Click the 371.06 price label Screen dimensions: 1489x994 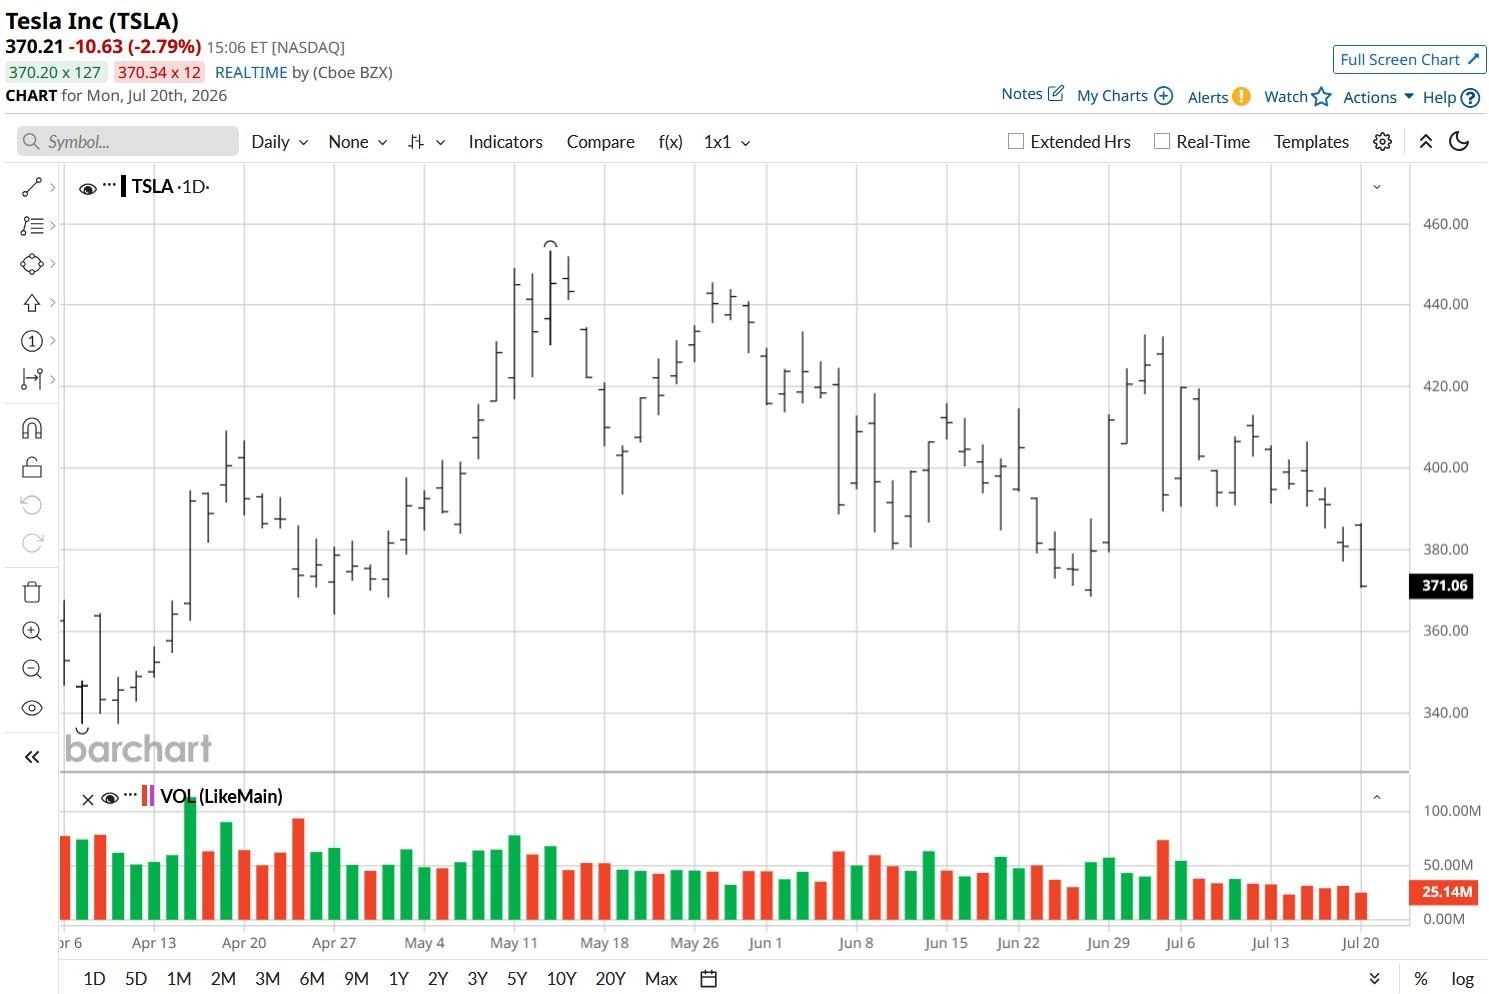tap(1442, 585)
